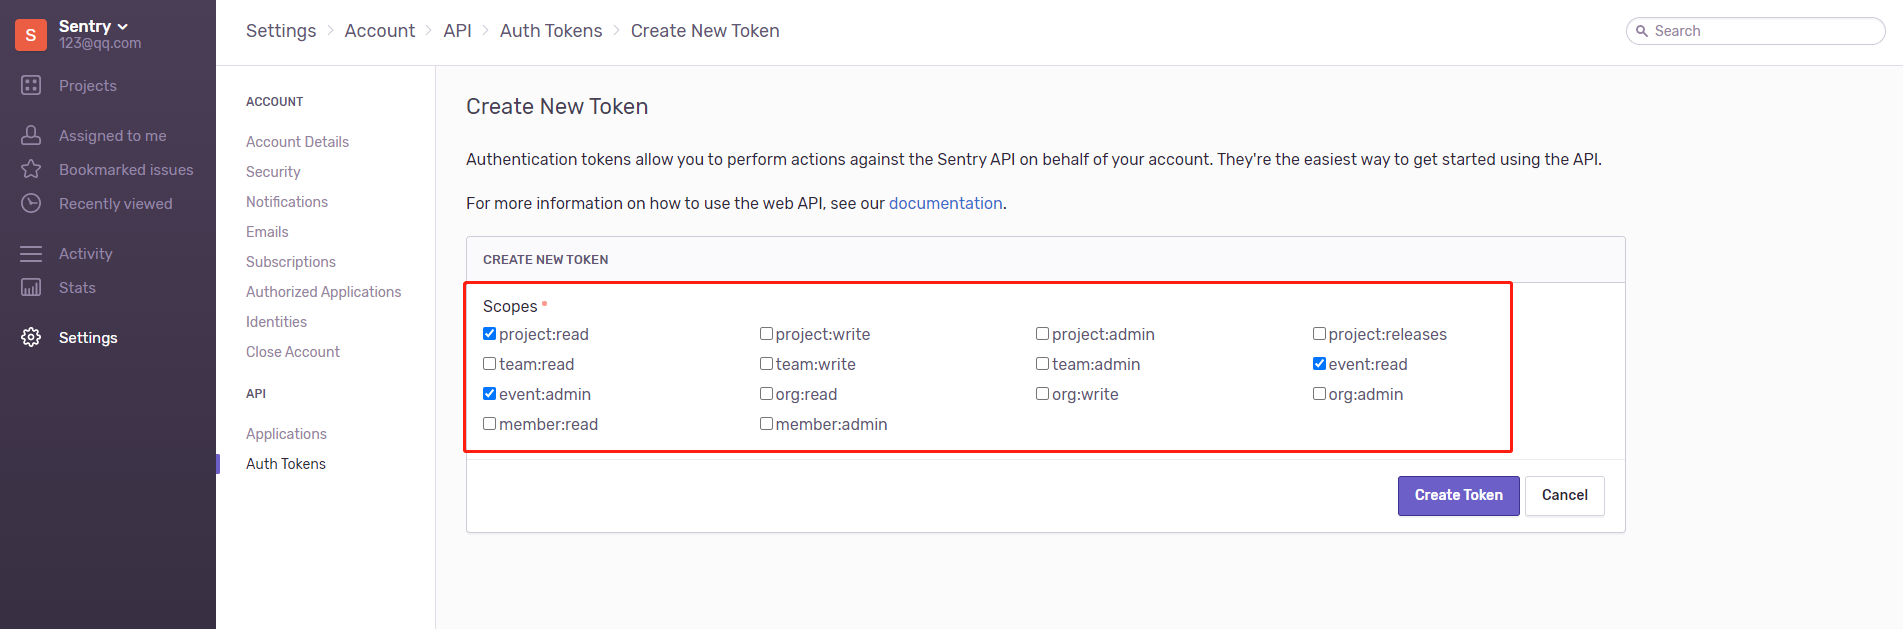The image size is (1903, 629).
Task: Click the Sentry organization avatar icon
Action: [x=31, y=35]
